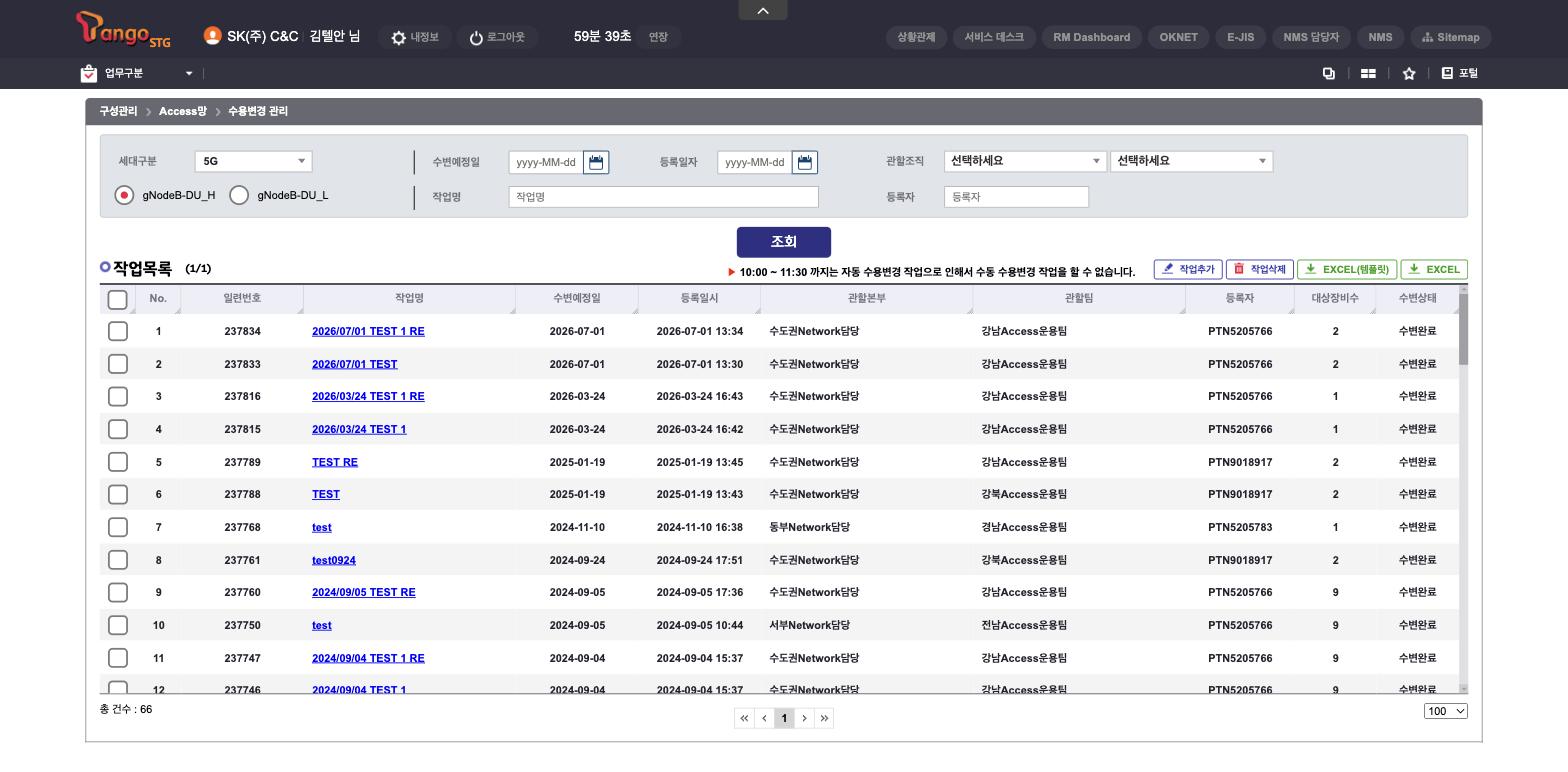Open the 서비스 데스크 menu
This screenshot has width=1568, height=772.
tap(994, 37)
